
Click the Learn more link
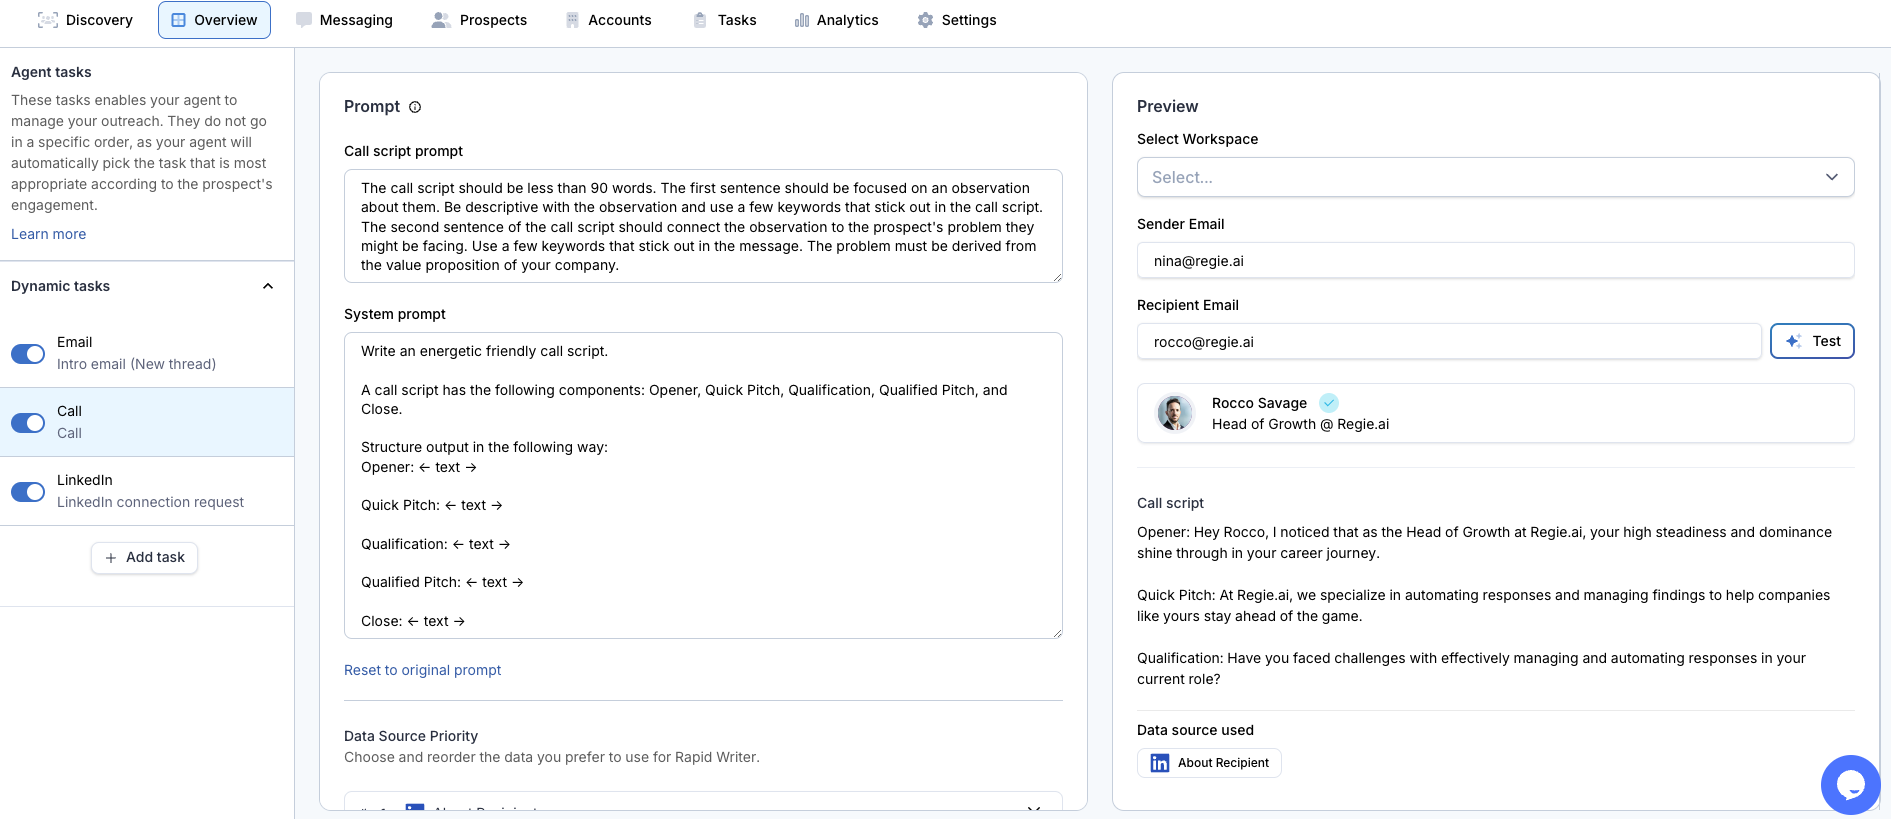(x=49, y=234)
